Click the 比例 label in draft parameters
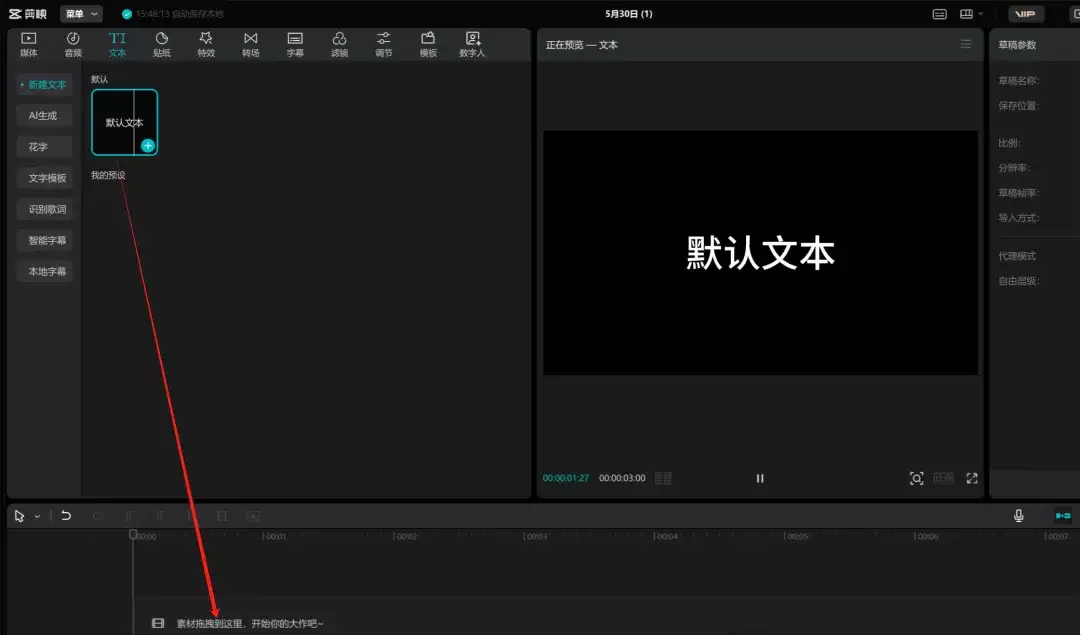 (x=1009, y=143)
